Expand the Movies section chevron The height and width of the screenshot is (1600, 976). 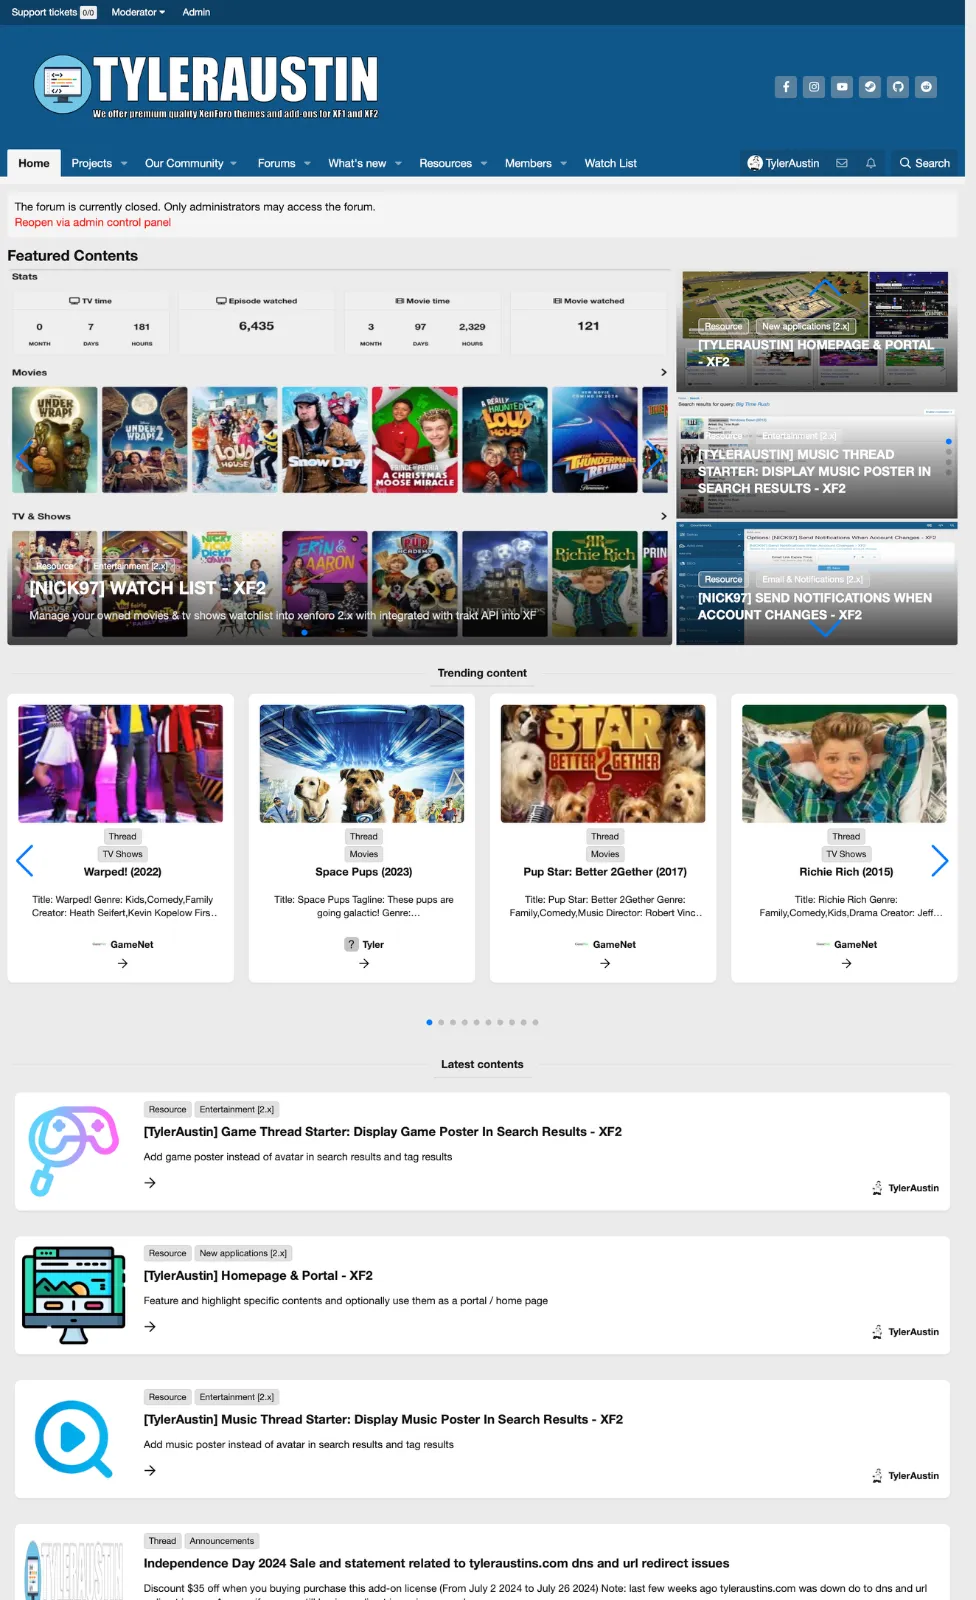[x=664, y=372]
